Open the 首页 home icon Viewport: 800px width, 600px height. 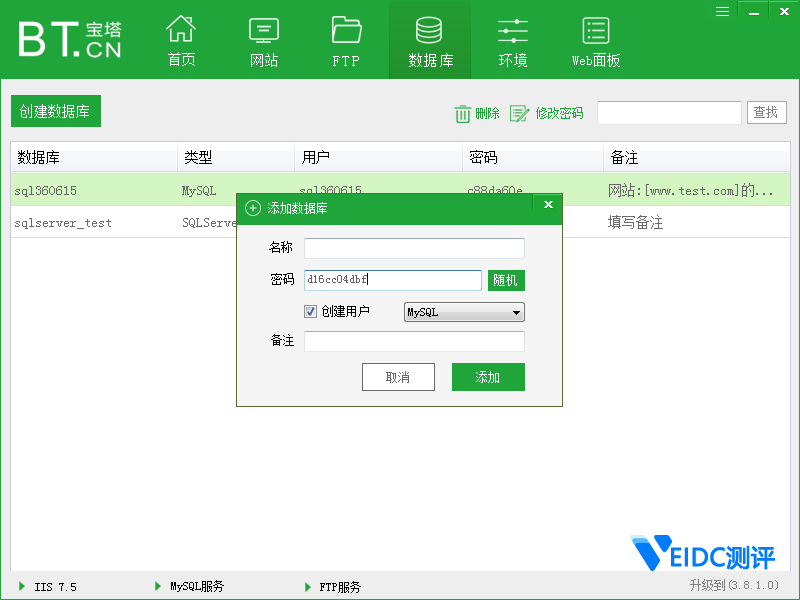(x=181, y=30)
